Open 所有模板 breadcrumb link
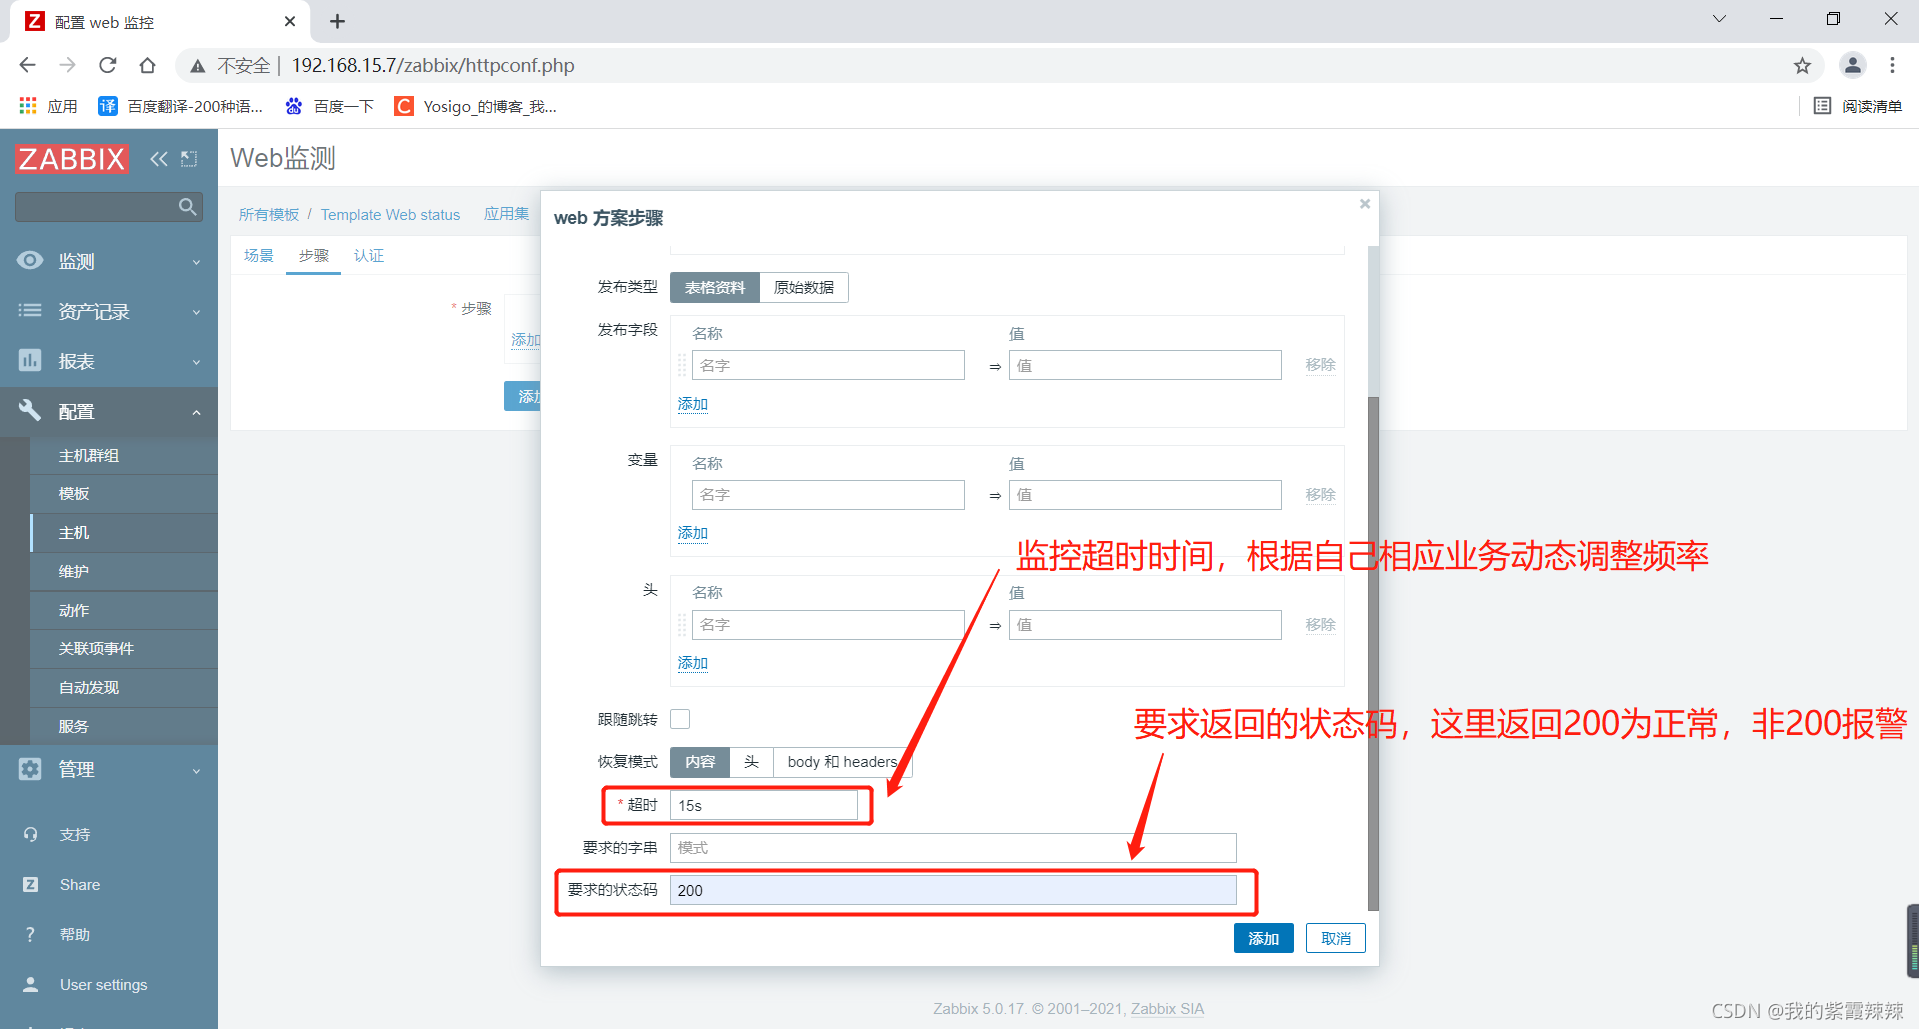This screenshot has height=1029, width=1919. point(269,215)
